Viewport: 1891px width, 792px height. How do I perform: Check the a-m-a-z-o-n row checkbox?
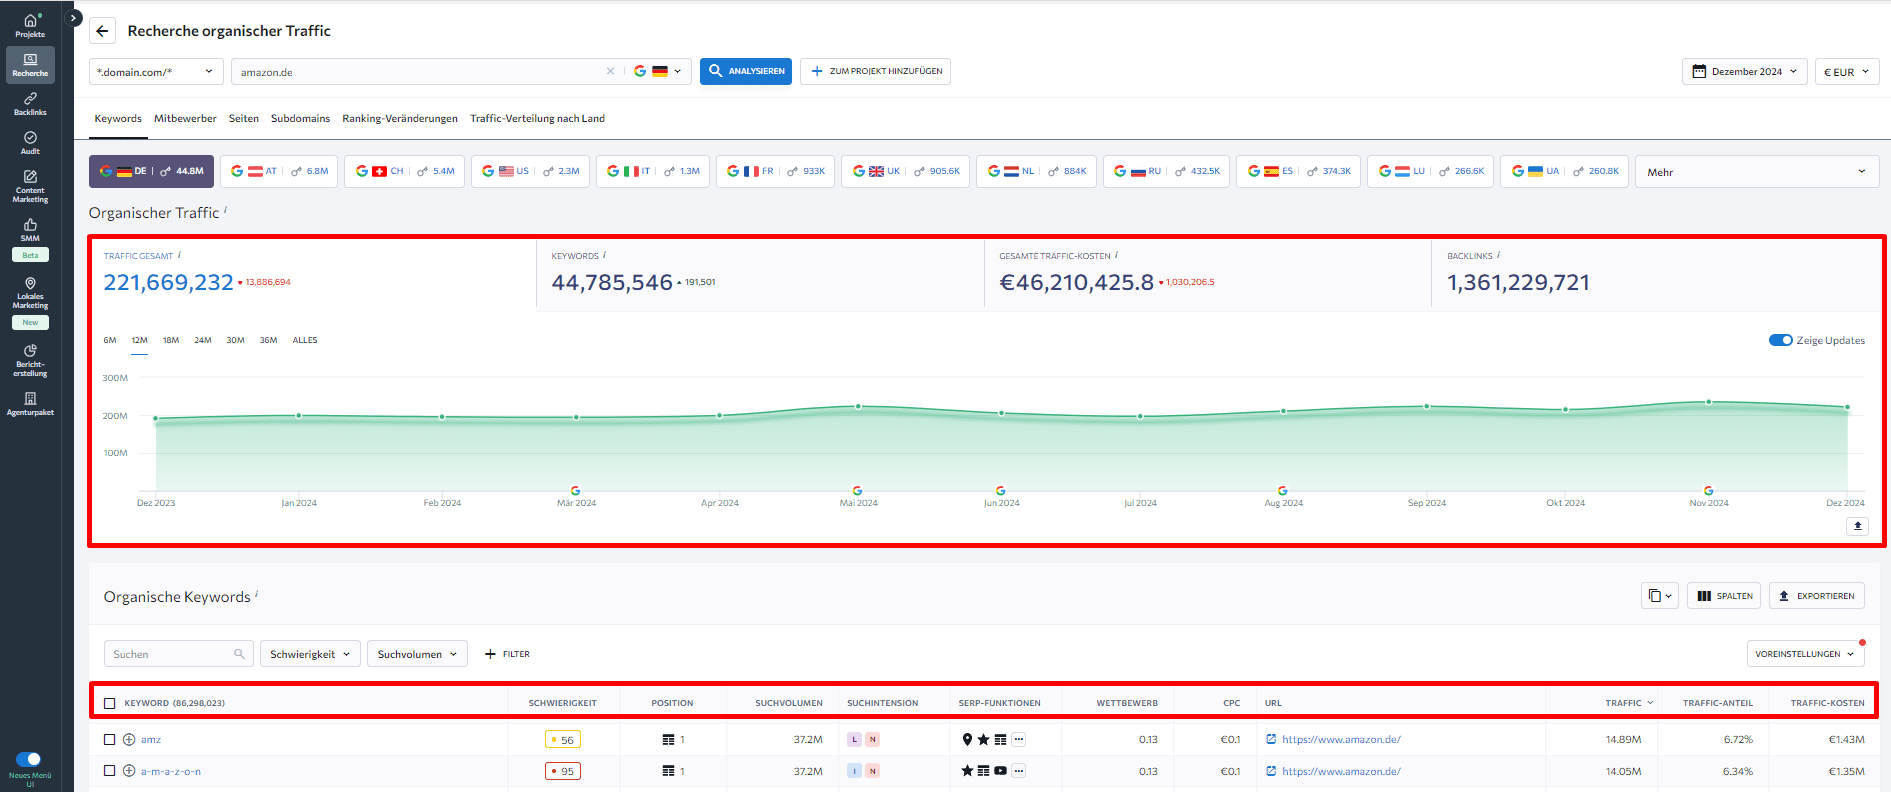coord(110,771)
